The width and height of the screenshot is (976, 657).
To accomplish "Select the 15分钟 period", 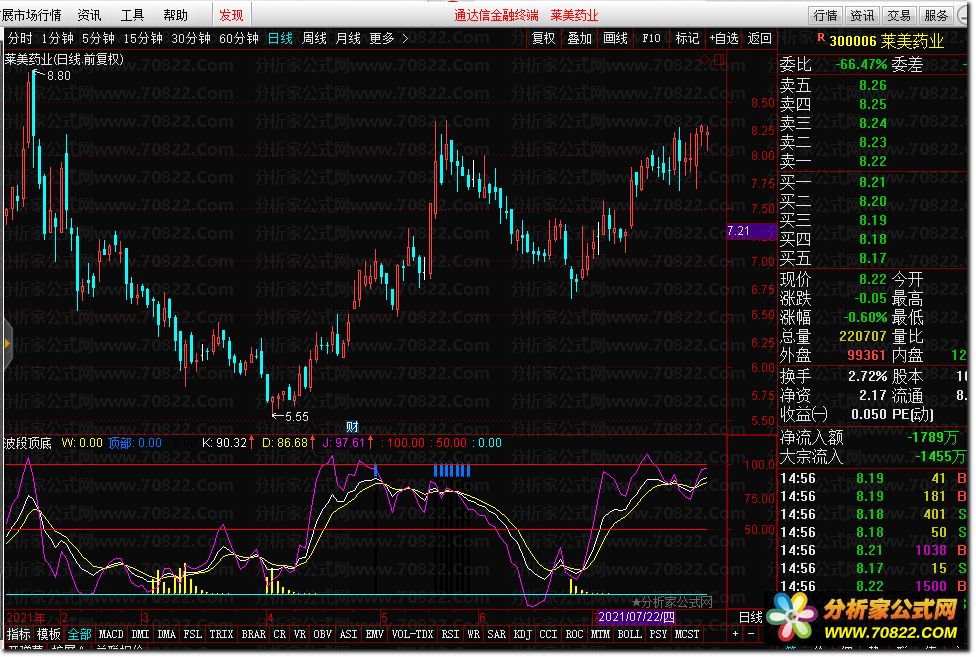I will 143,39.
